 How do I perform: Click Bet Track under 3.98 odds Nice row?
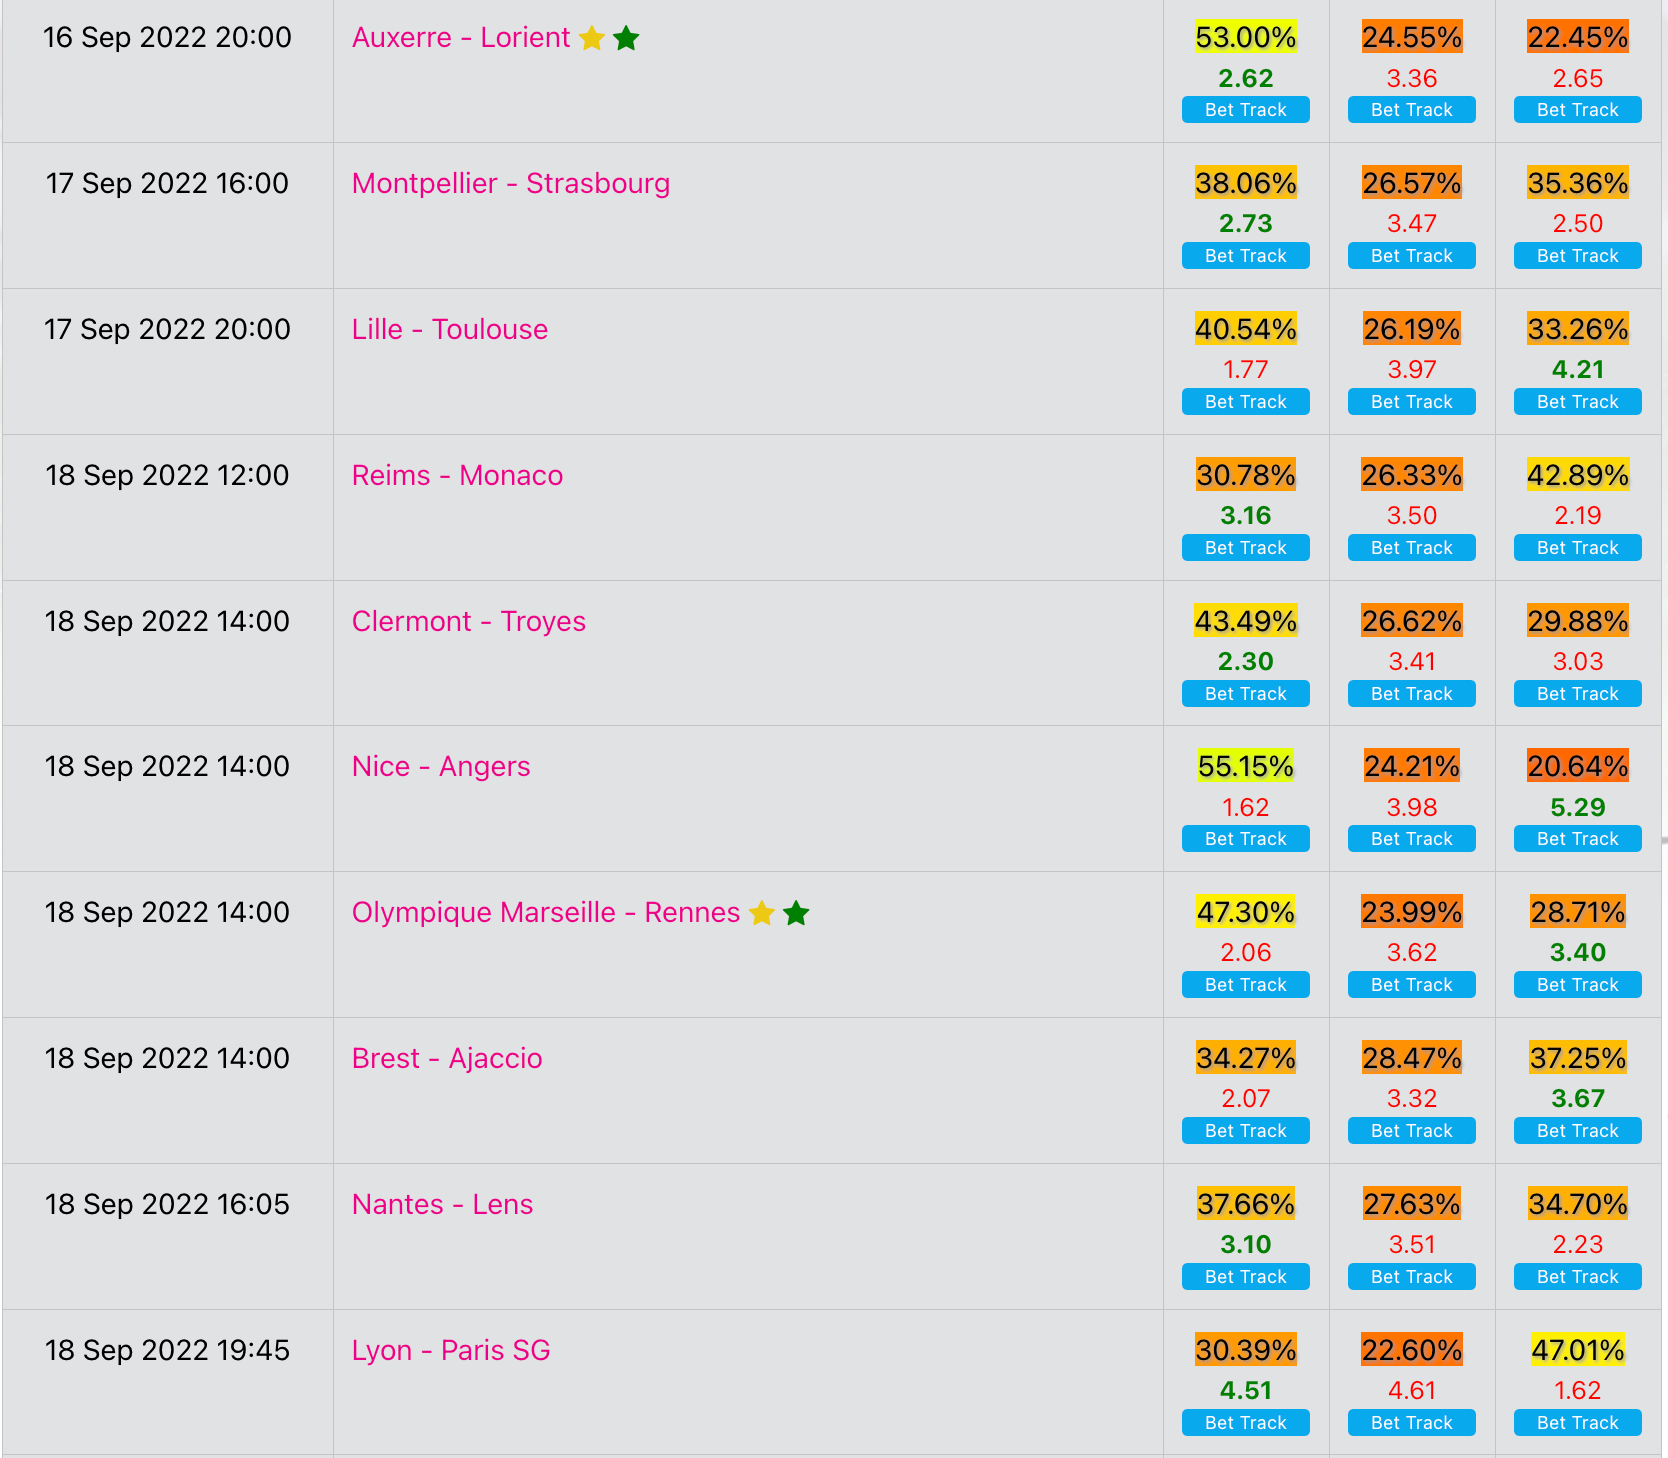[1412, 839]
